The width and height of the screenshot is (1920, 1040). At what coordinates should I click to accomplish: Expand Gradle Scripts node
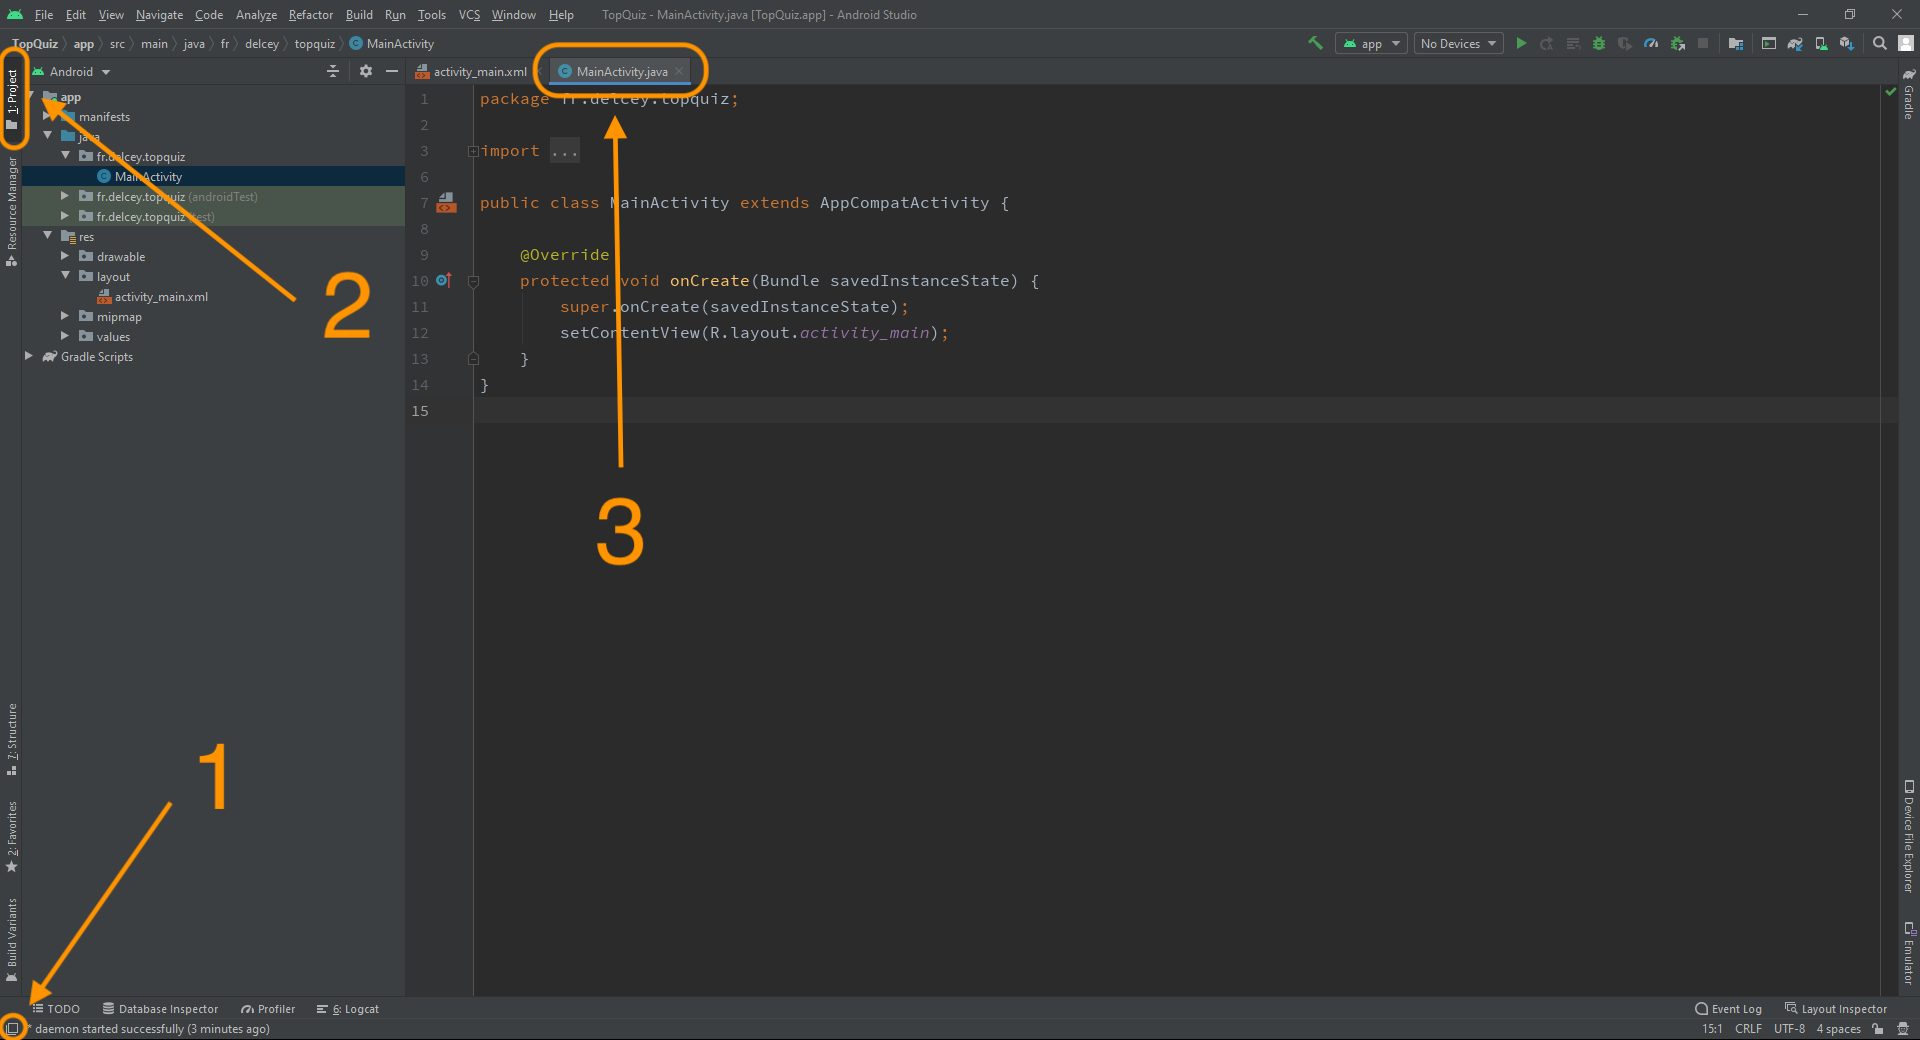29,356
